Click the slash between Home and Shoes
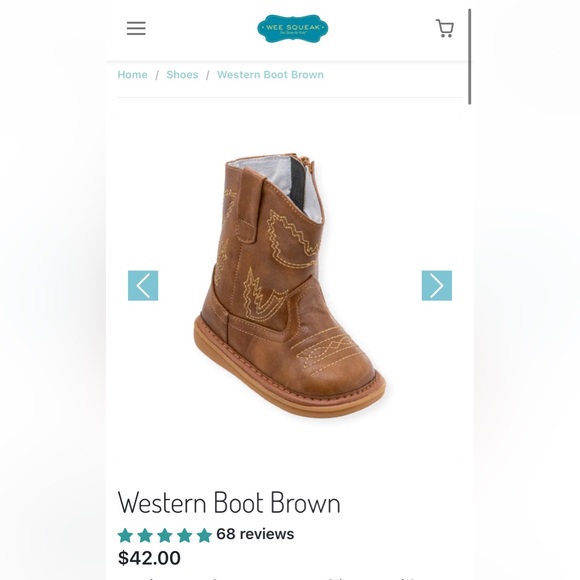The image size is (580, 580). pos(157,75)
